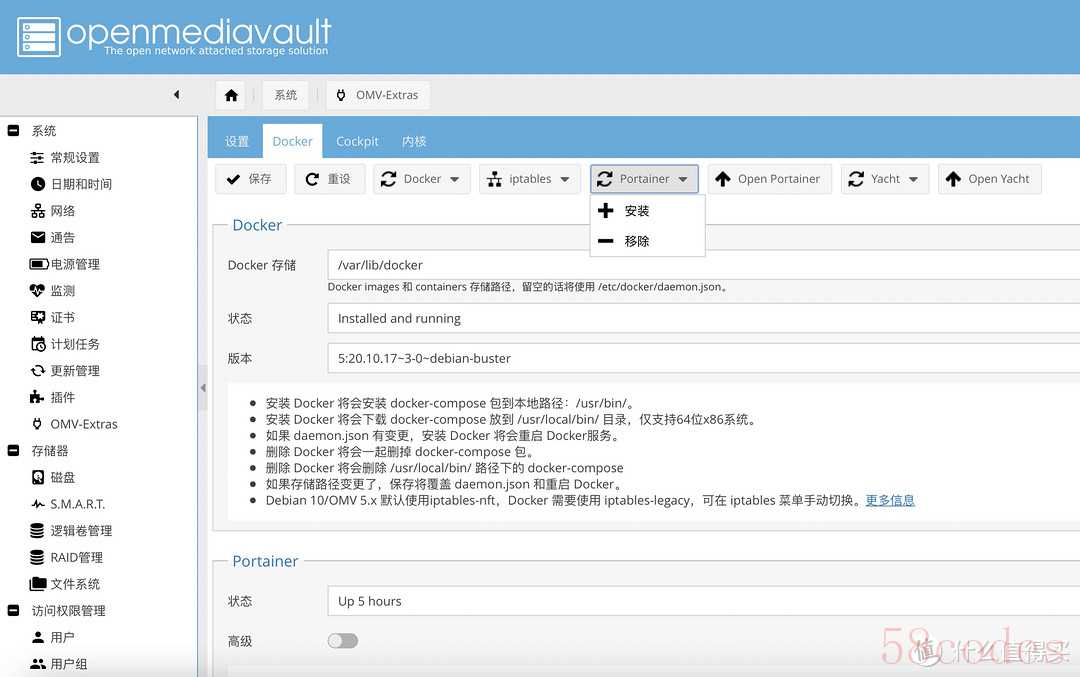Open OMV-Extras plug icon in sidebar

coord(37,424)
